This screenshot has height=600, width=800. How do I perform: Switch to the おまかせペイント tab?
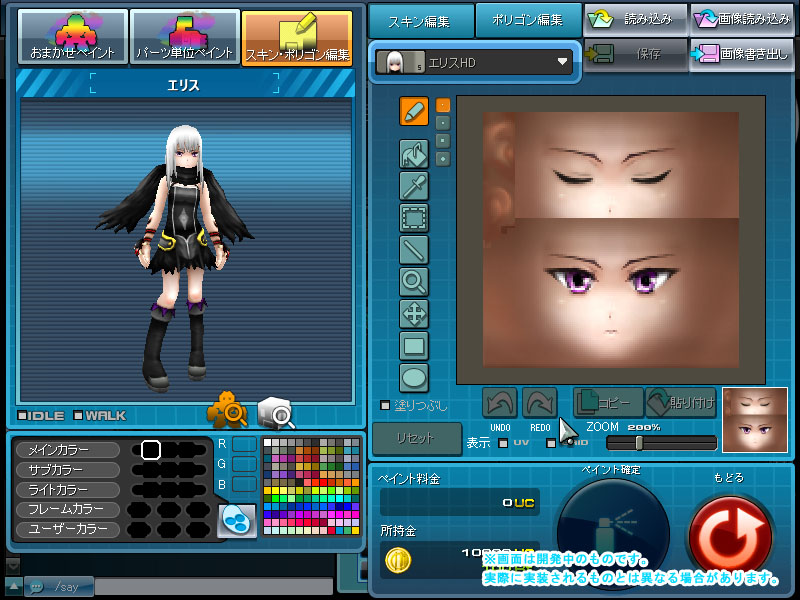[x=72, y=37]
